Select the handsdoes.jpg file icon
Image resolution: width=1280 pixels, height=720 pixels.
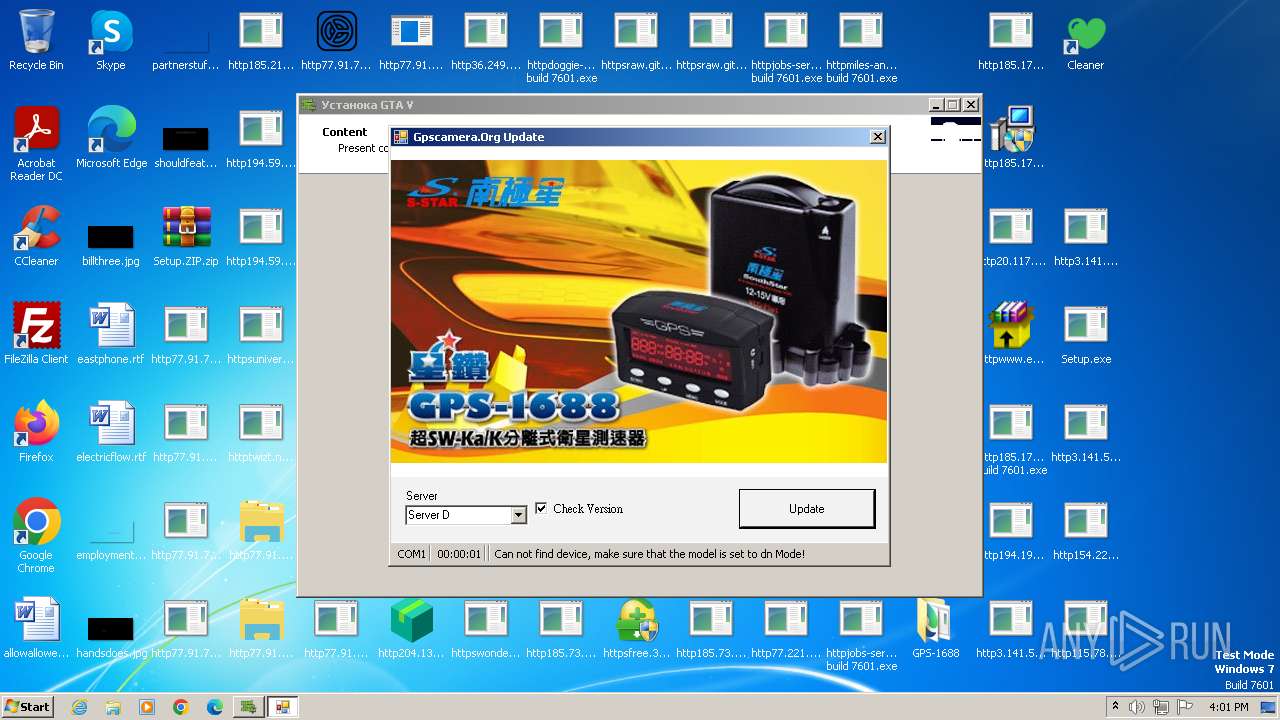[x=111, y=638]
